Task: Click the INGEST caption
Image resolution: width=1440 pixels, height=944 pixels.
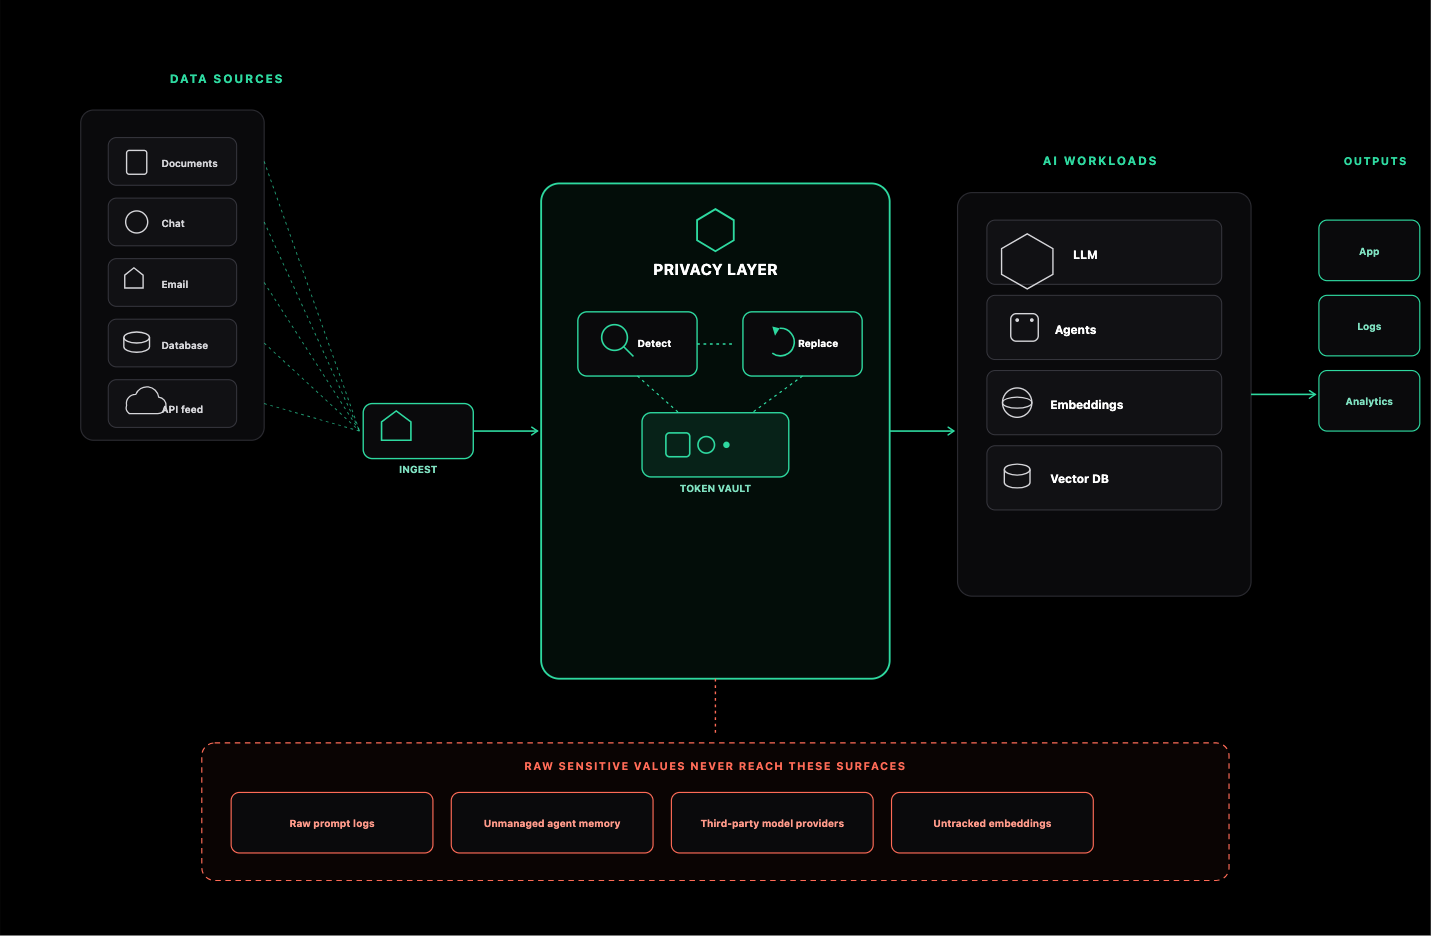Action: pos(418,469)
